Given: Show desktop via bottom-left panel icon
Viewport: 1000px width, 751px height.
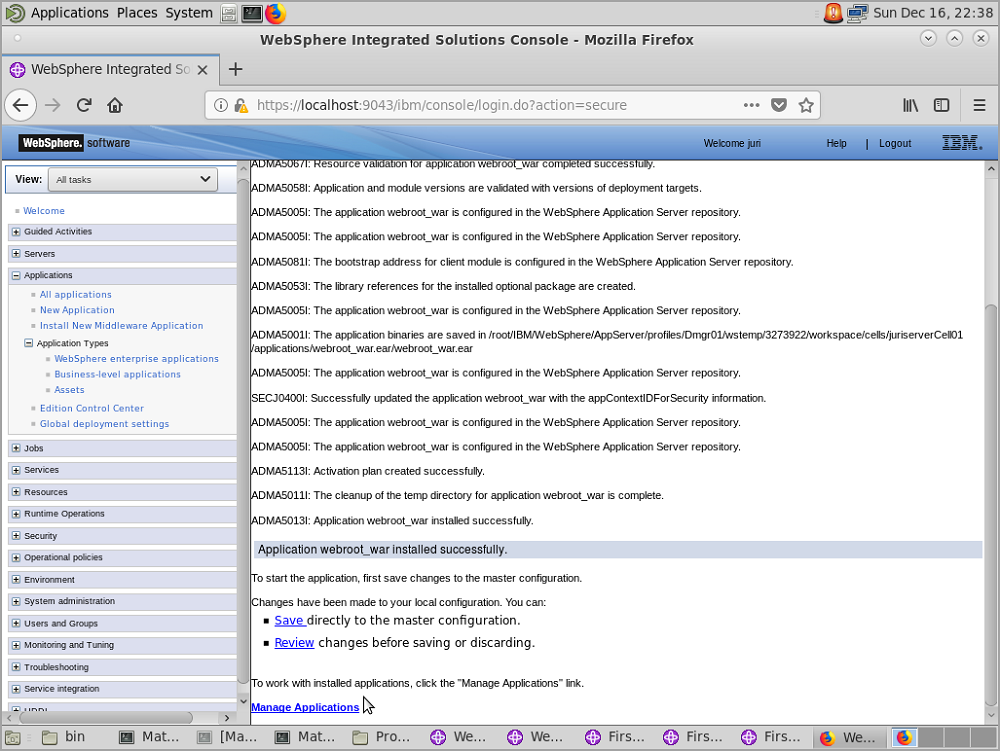Looking at the screenshot, I should pos(13,738).
